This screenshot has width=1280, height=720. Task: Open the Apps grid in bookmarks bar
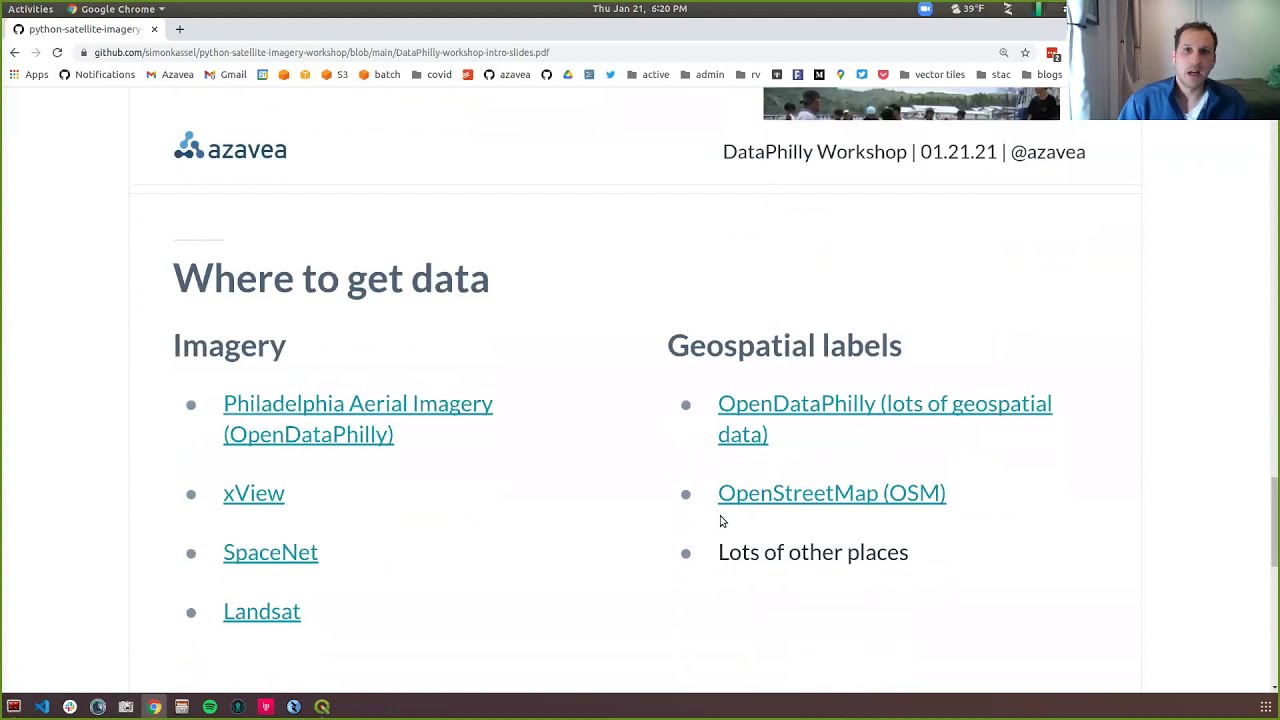[x=28, y=74]
